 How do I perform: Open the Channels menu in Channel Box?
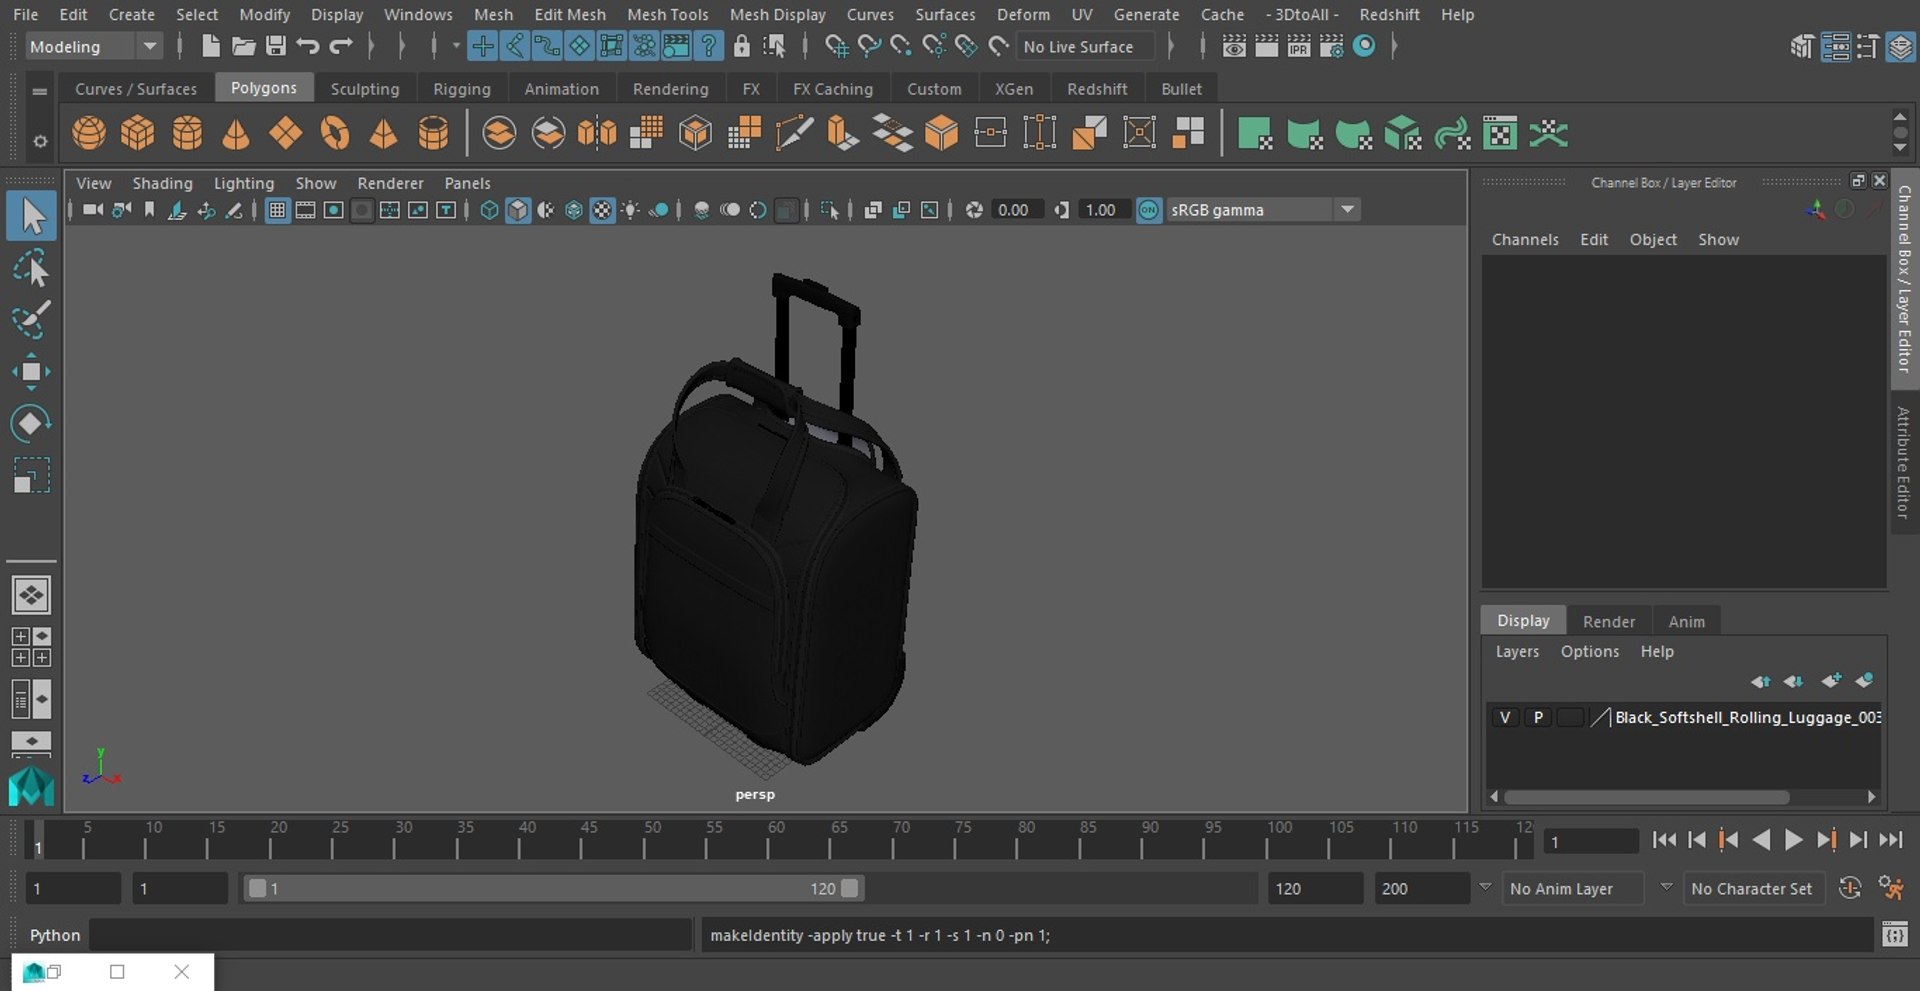pos(1525,239)
